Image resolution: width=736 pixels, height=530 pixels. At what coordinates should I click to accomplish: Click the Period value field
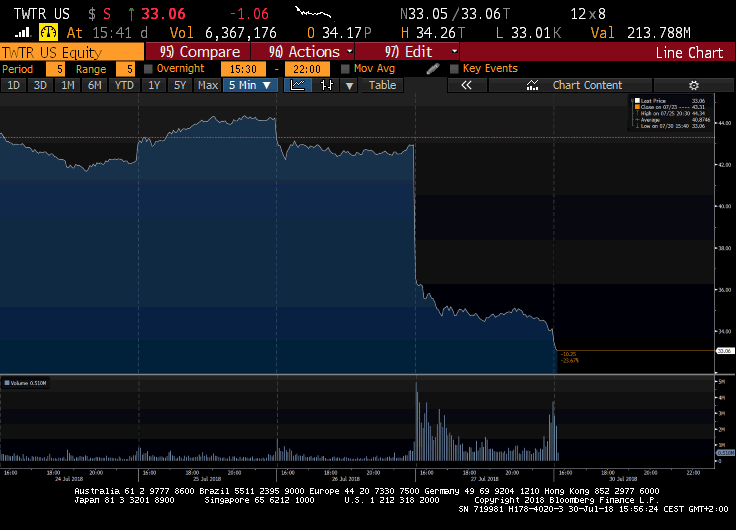[x=56, y=69]
